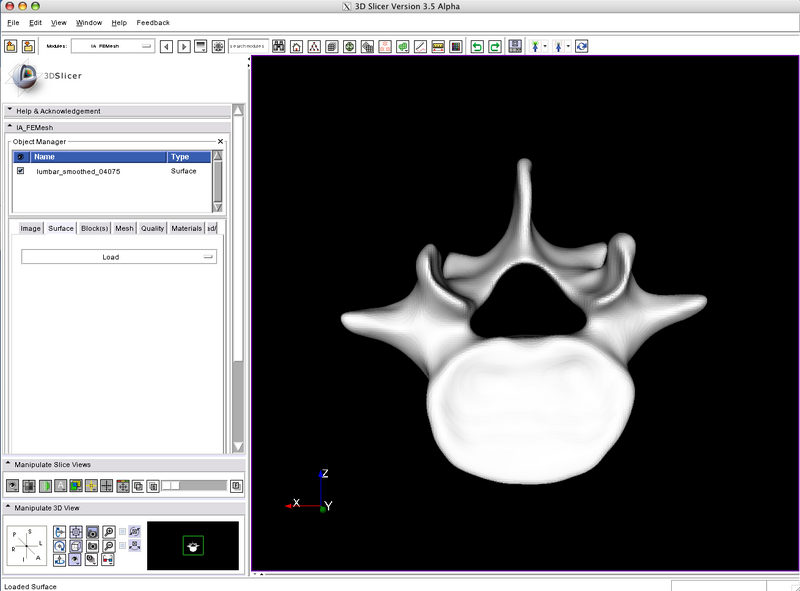
Task: Click the stereo red-blue glasses icon
Action: [107, 560]
